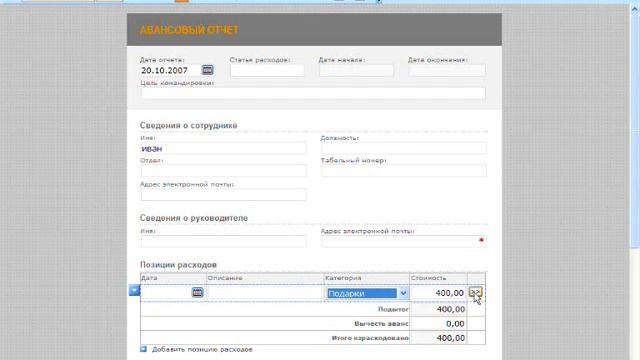Click employee name field containing иван
Screen dimensions: 640x360
224,148
